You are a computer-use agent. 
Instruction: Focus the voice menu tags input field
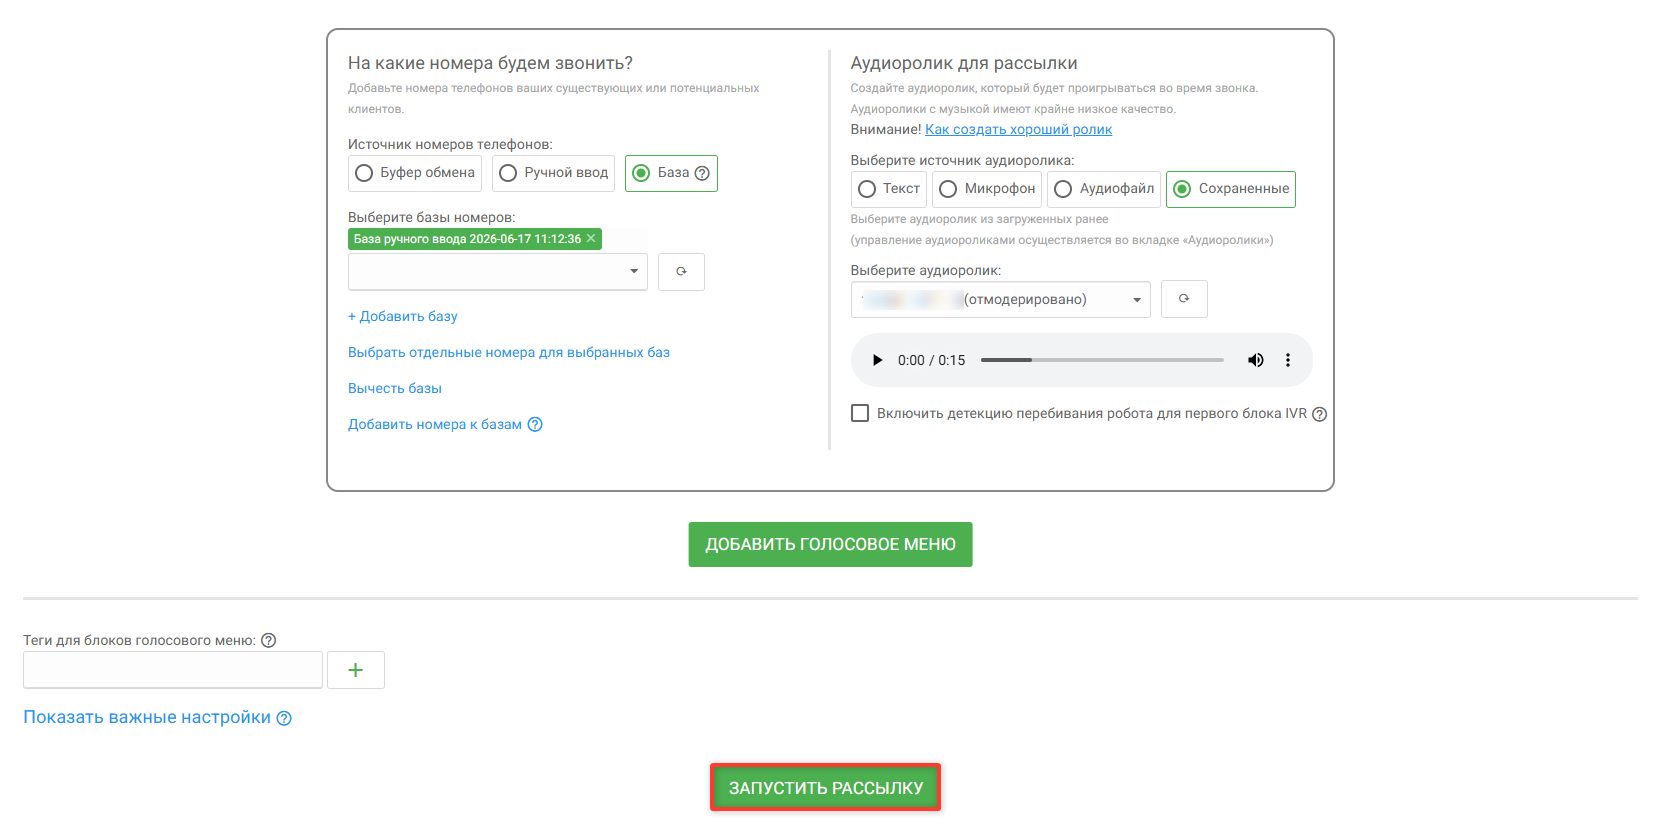click(173, 670)
